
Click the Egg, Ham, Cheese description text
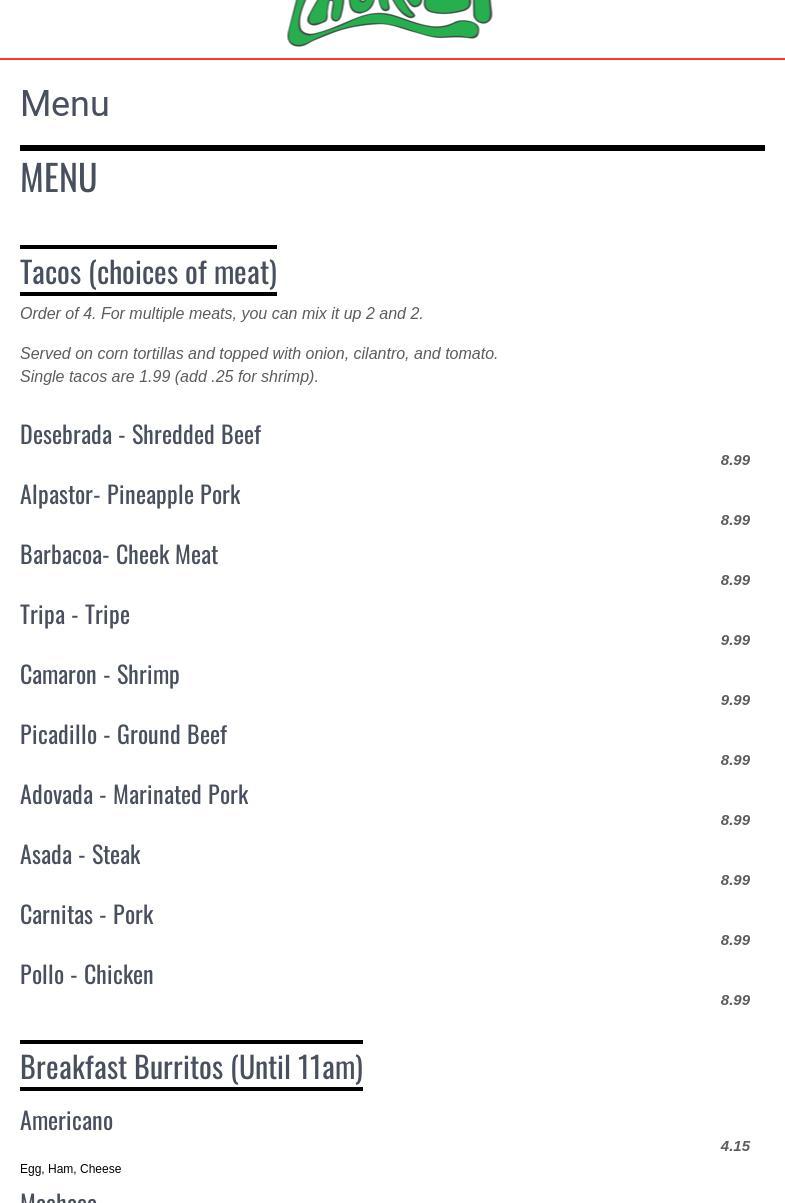pyautogui.click(x=70, y=1169)
